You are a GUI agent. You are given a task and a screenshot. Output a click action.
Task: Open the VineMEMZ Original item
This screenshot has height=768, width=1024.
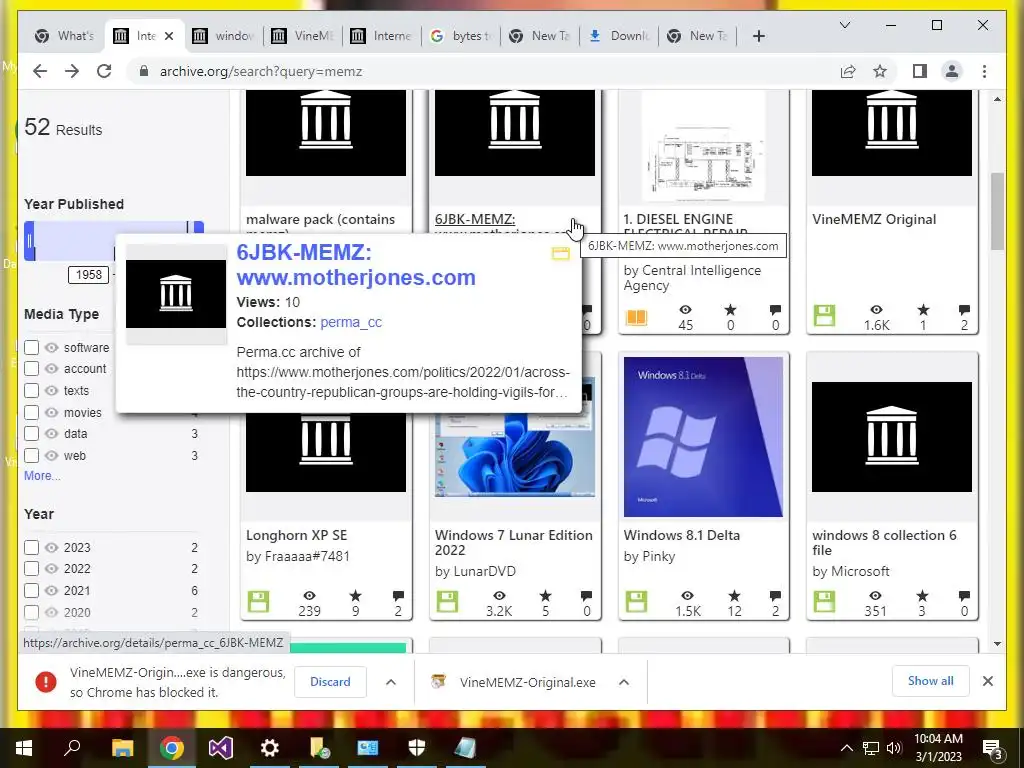[874, 219]
